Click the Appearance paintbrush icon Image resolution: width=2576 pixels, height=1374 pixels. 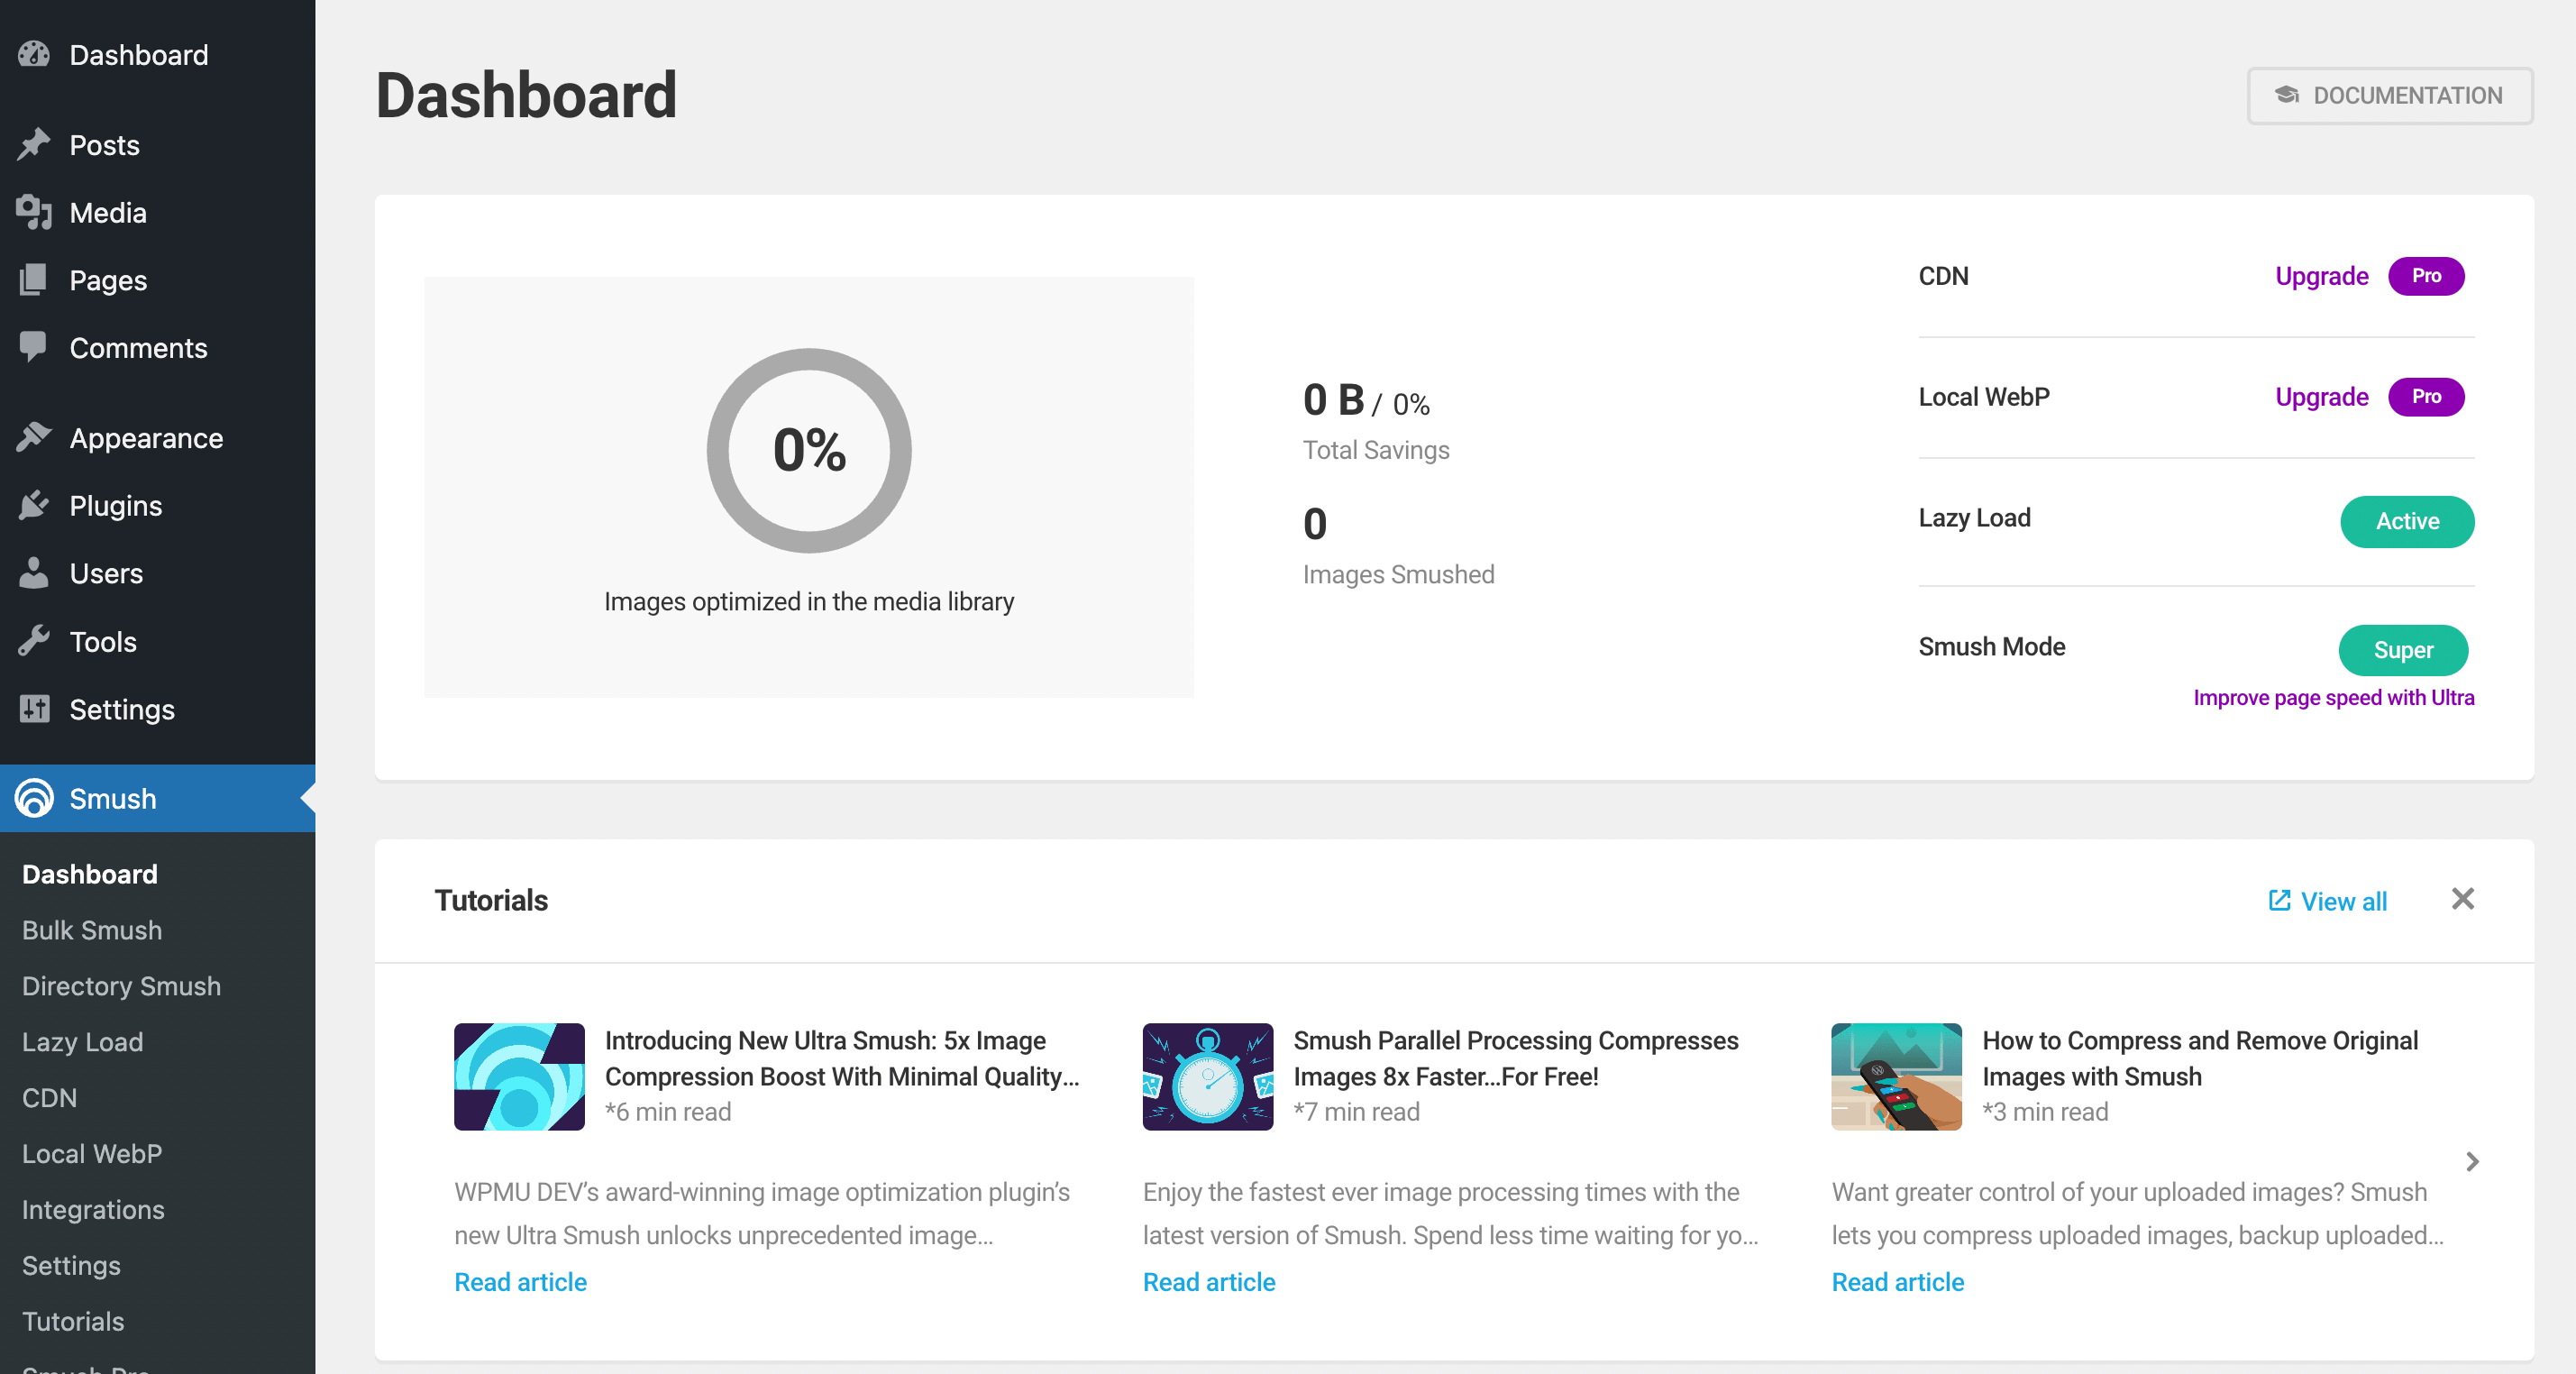tap(34, 437)
